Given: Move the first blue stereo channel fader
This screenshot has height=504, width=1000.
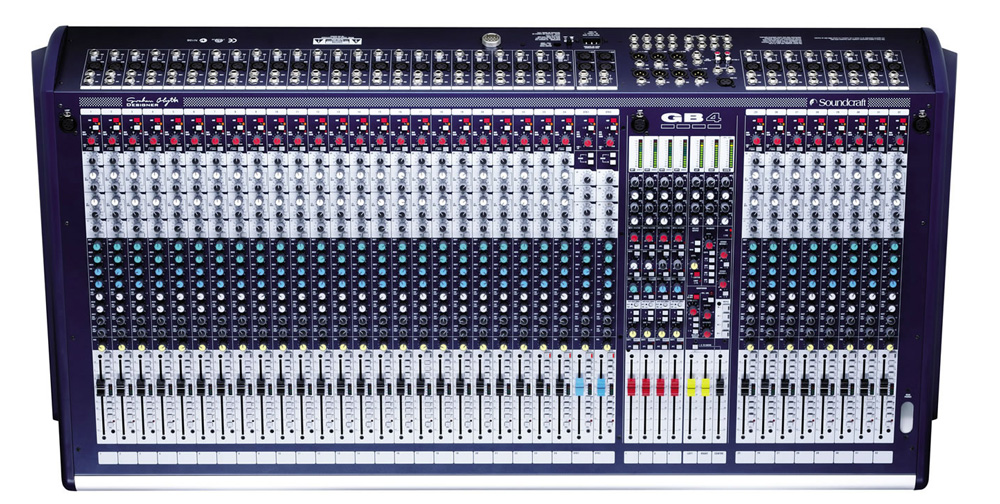Looking at the screenshot, I should 580,387.
